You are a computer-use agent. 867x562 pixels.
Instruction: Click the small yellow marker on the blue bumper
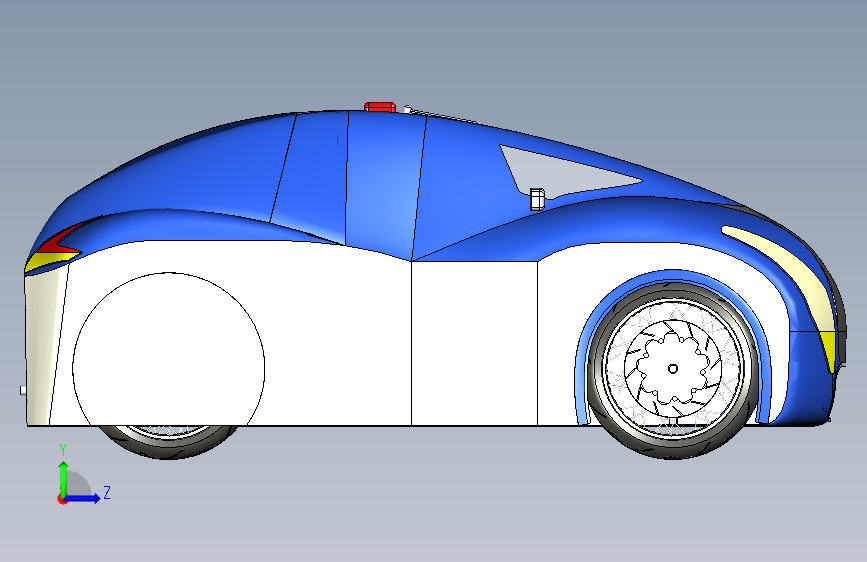tap(829, 351)
